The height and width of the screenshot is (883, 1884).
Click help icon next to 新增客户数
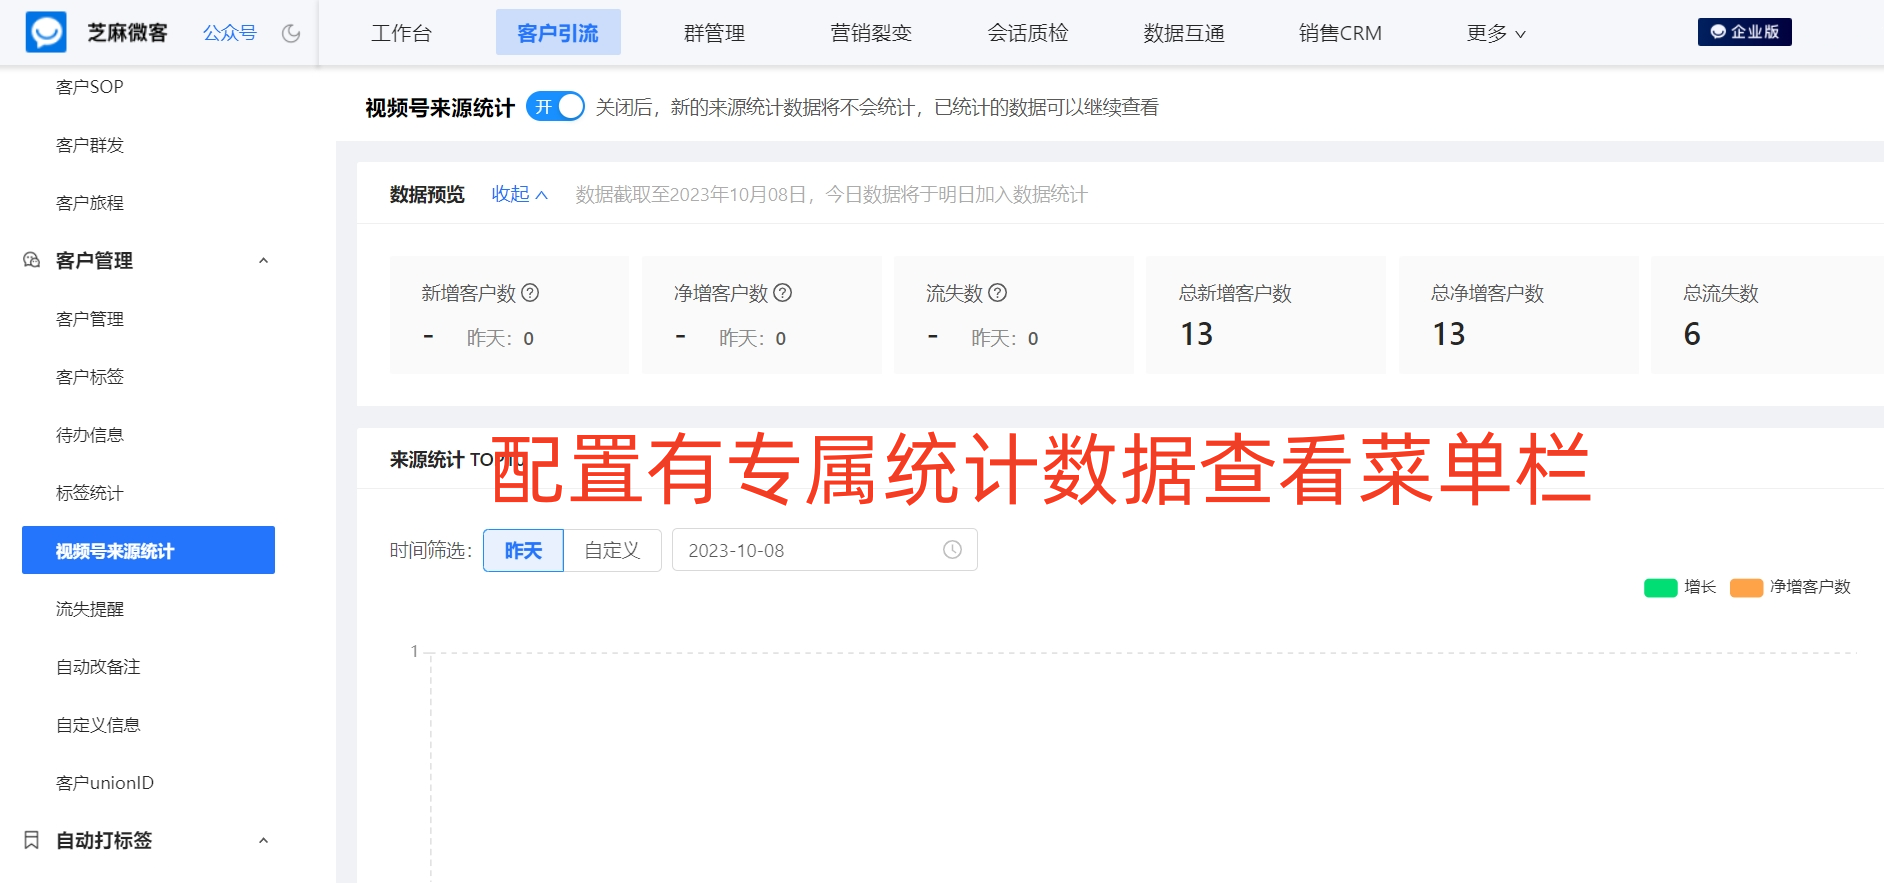tap(531, 293)
